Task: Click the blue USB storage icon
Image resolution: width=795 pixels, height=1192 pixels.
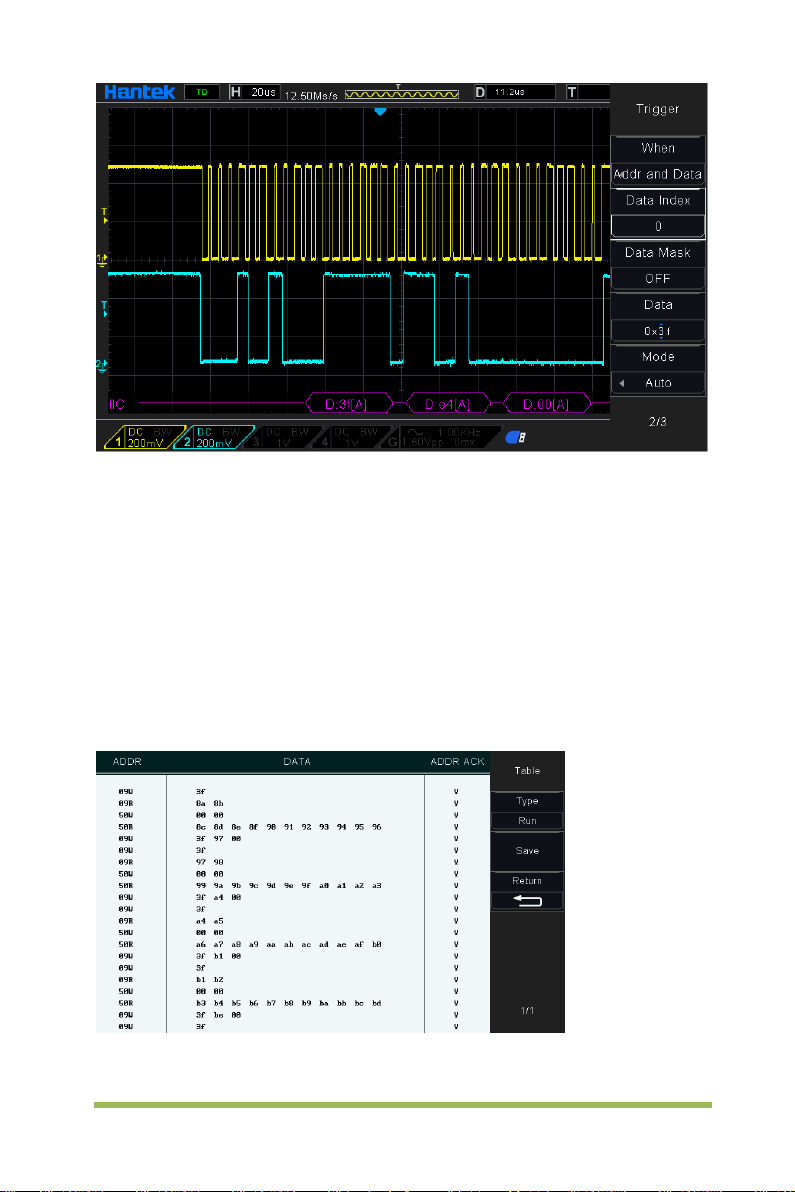Action: [515, 437]
